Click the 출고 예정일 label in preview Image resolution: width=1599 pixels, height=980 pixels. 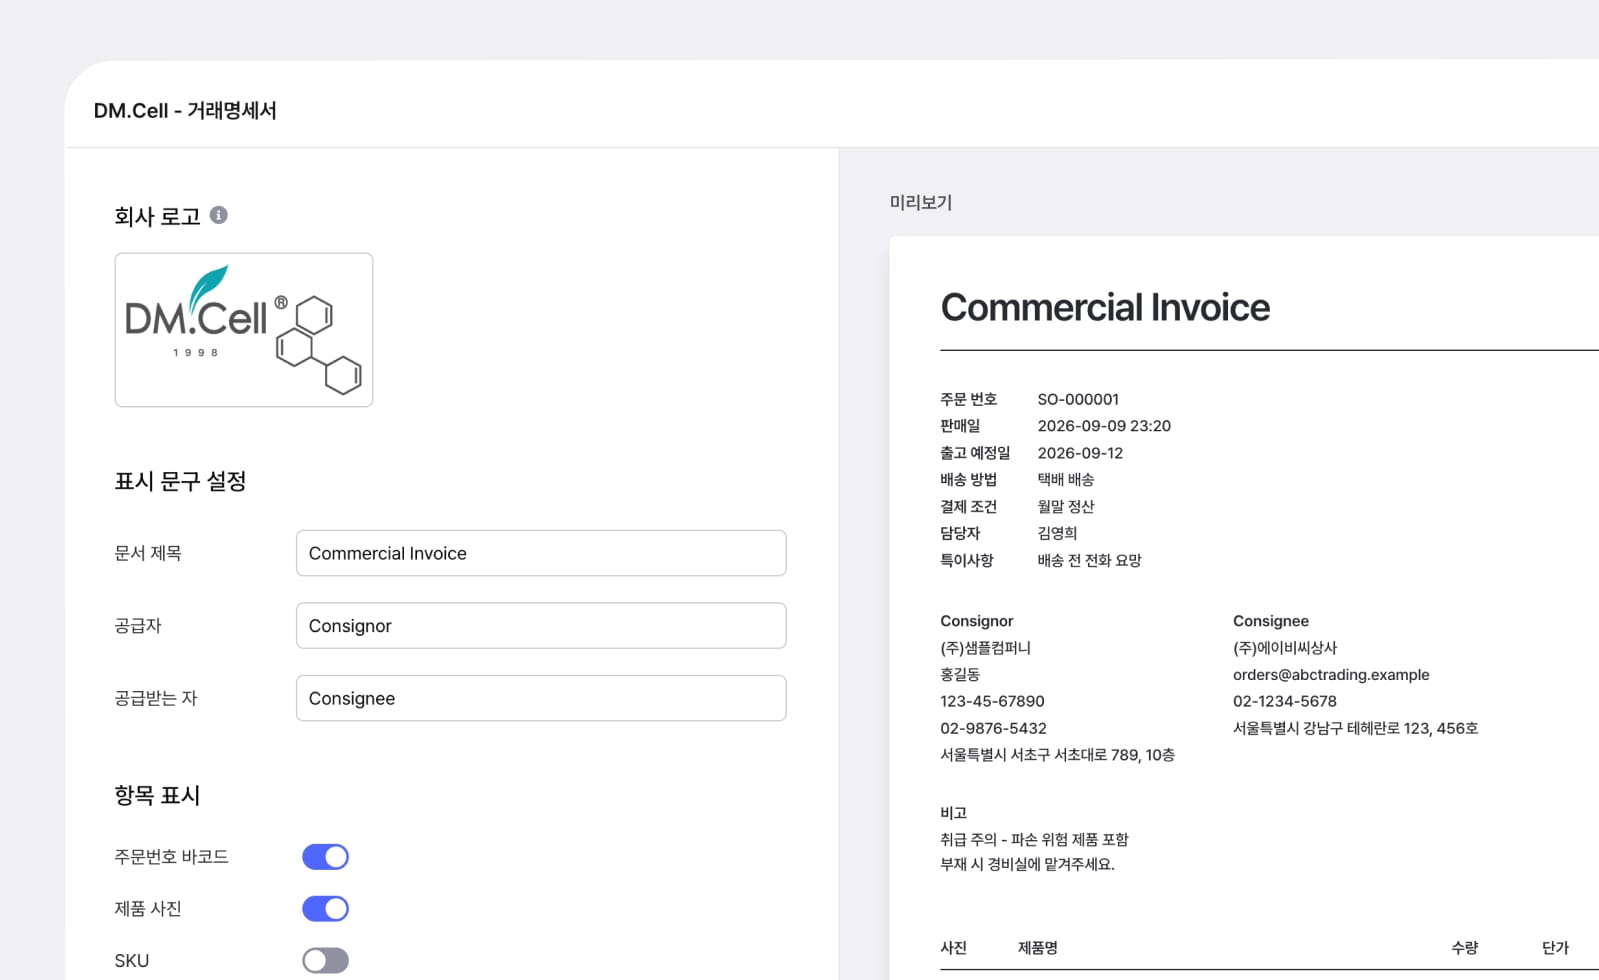[975, 453]
